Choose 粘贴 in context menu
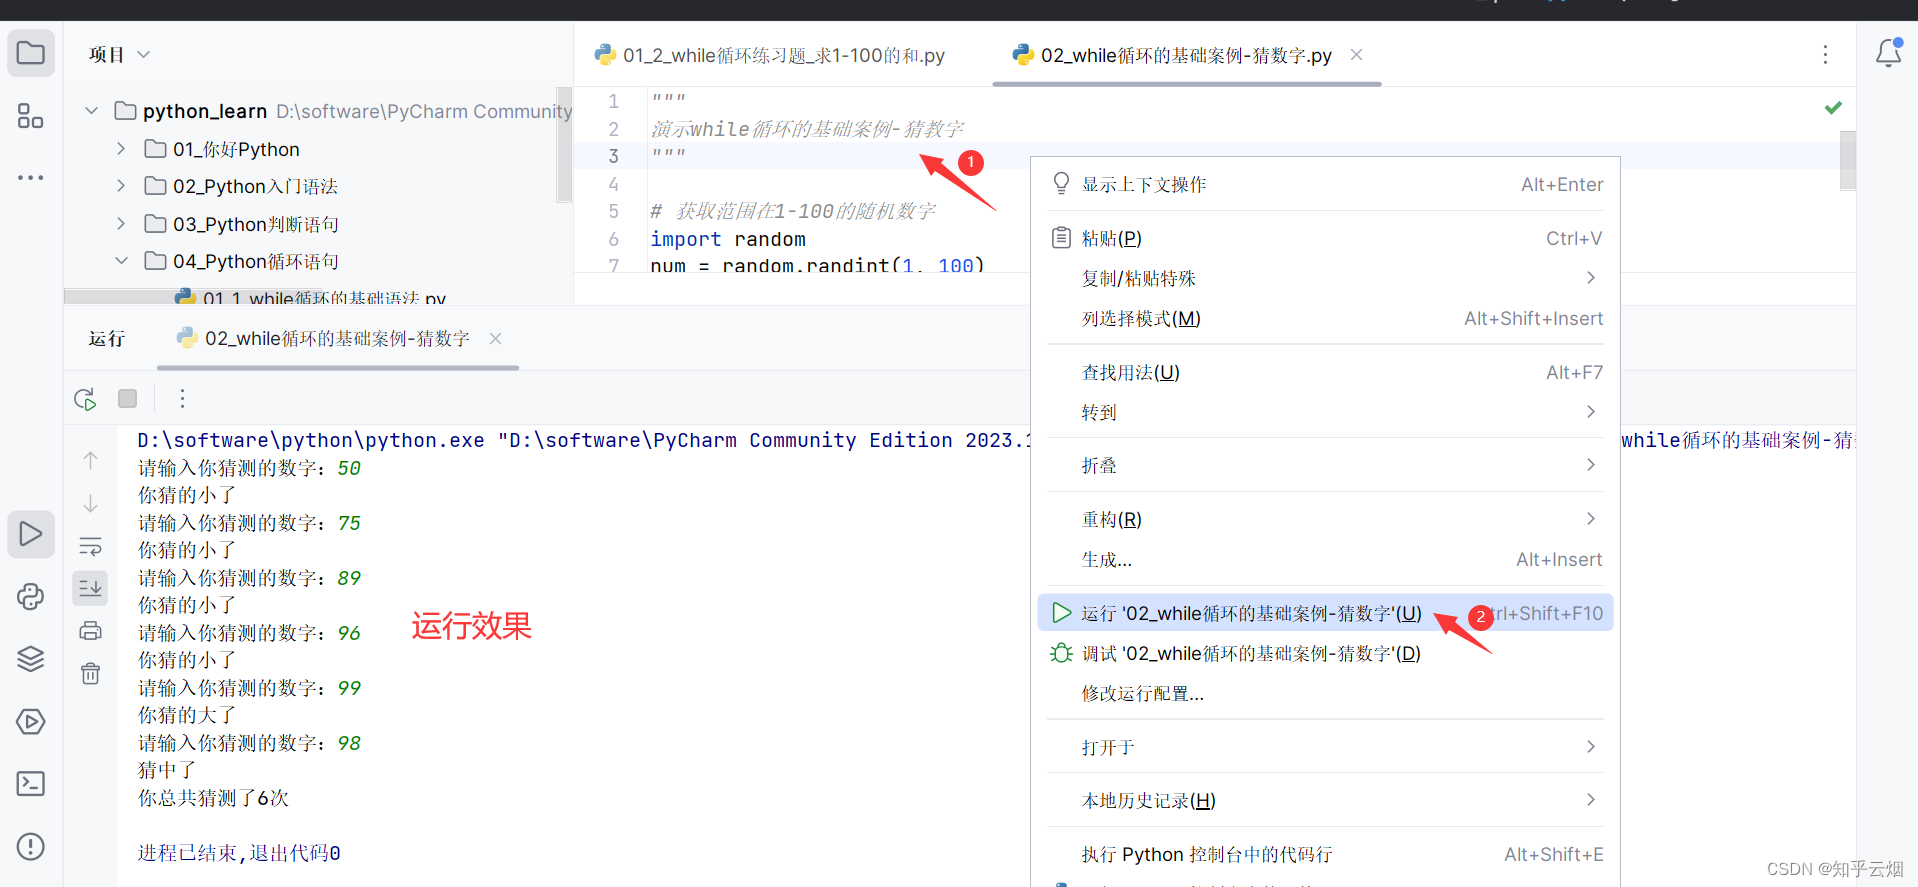 point(1325,238)
